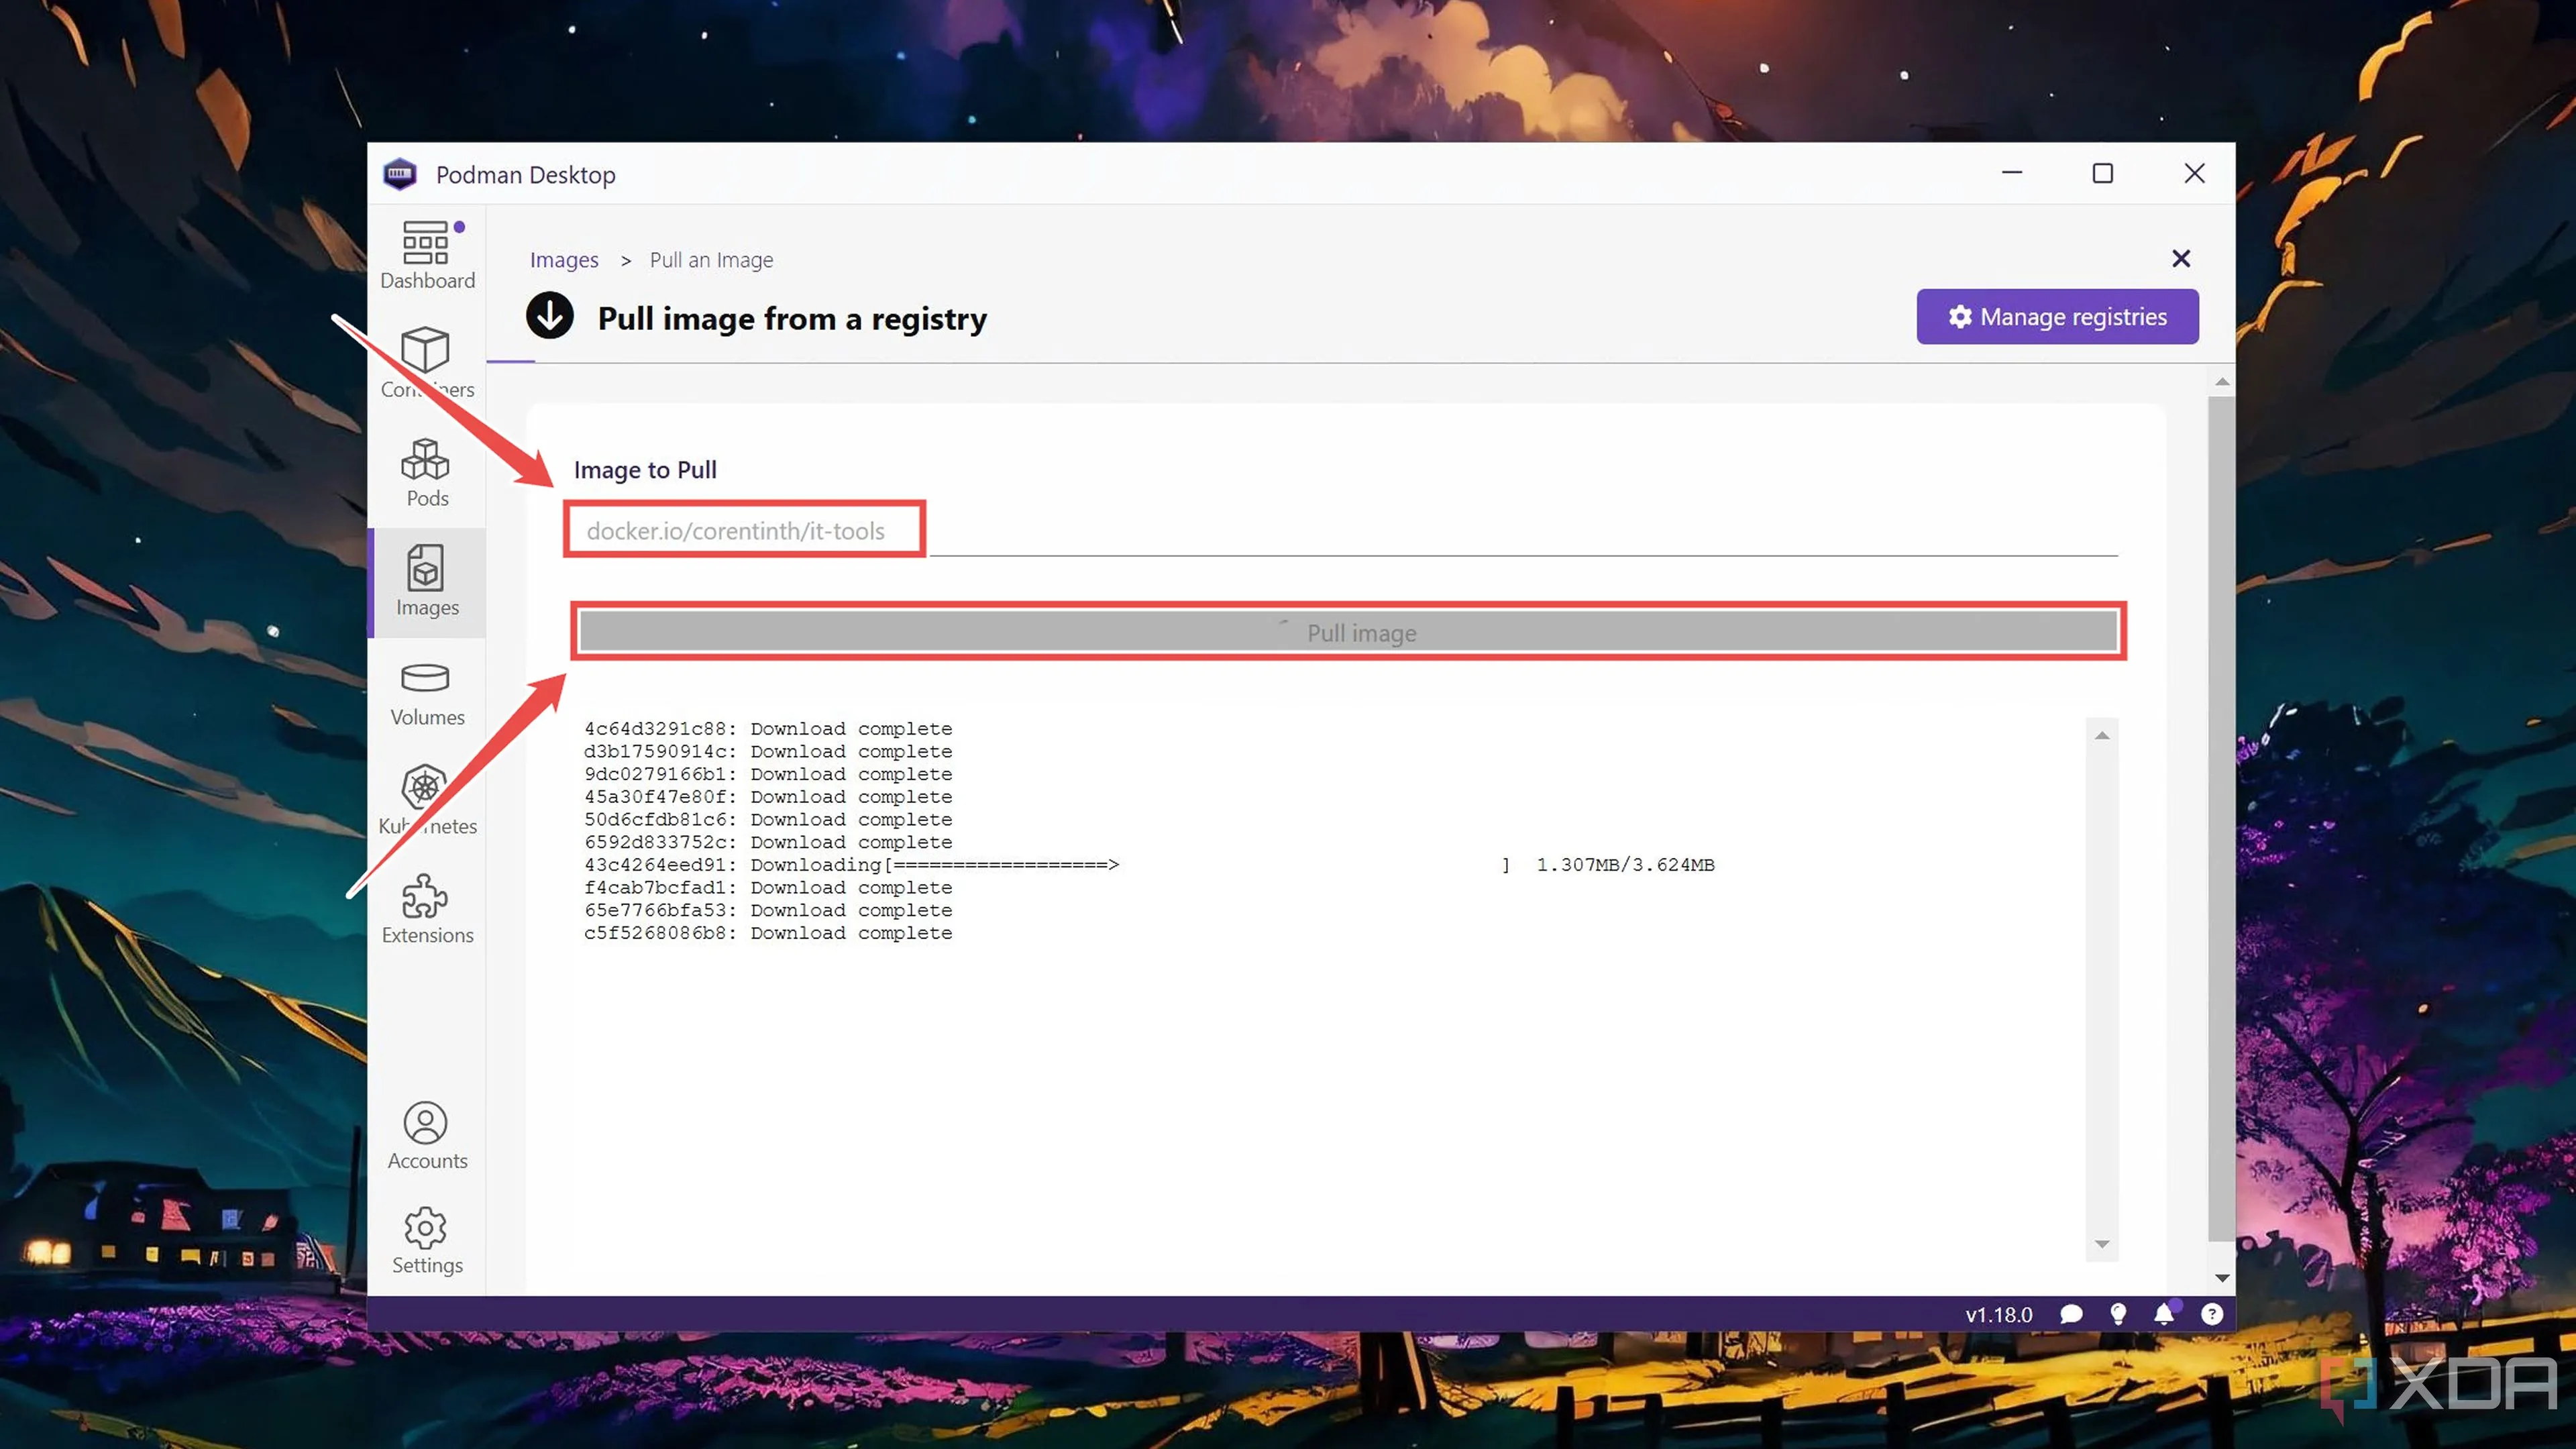This screenshot has width=2576, height=1449.
Task: Open notifications bell in status bar
Action: click(2164, 1314)
